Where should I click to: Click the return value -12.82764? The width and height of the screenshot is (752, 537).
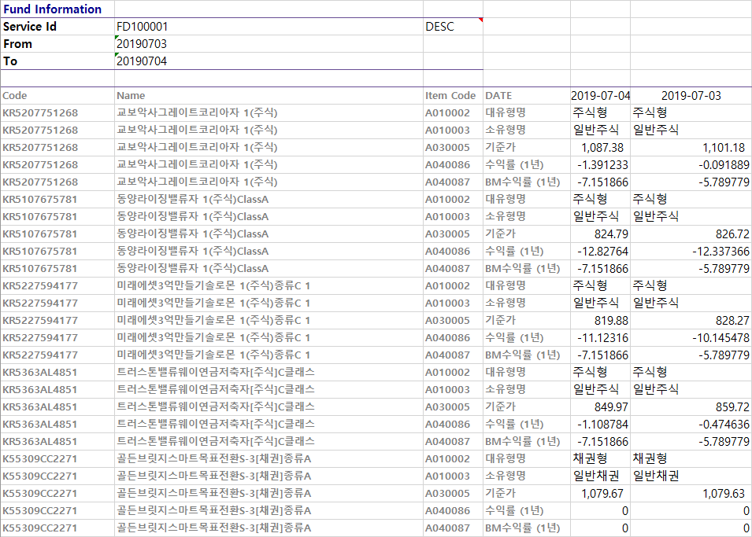[602, 251]
